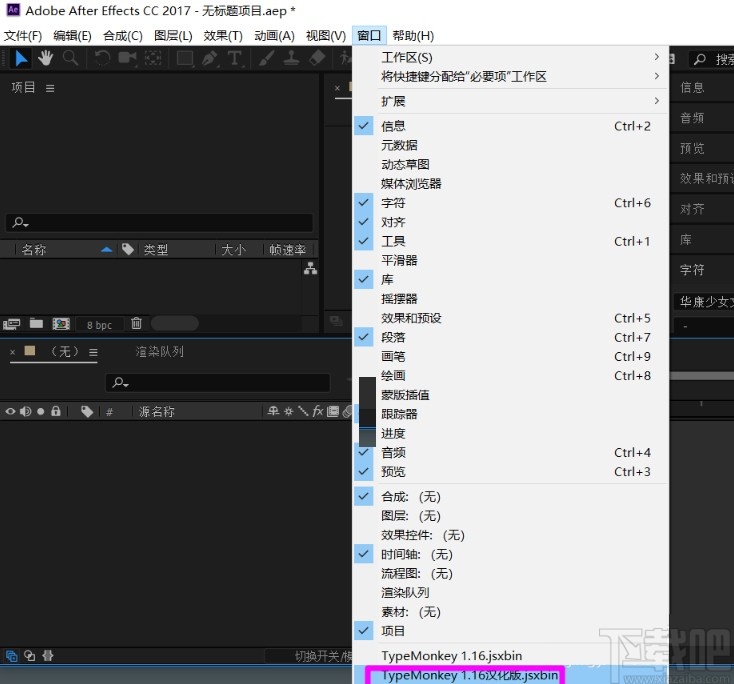734x684 pixels.
Task: Sort project items by 名称 arrow
Action: pyautogui.click(x=106, y=250)
